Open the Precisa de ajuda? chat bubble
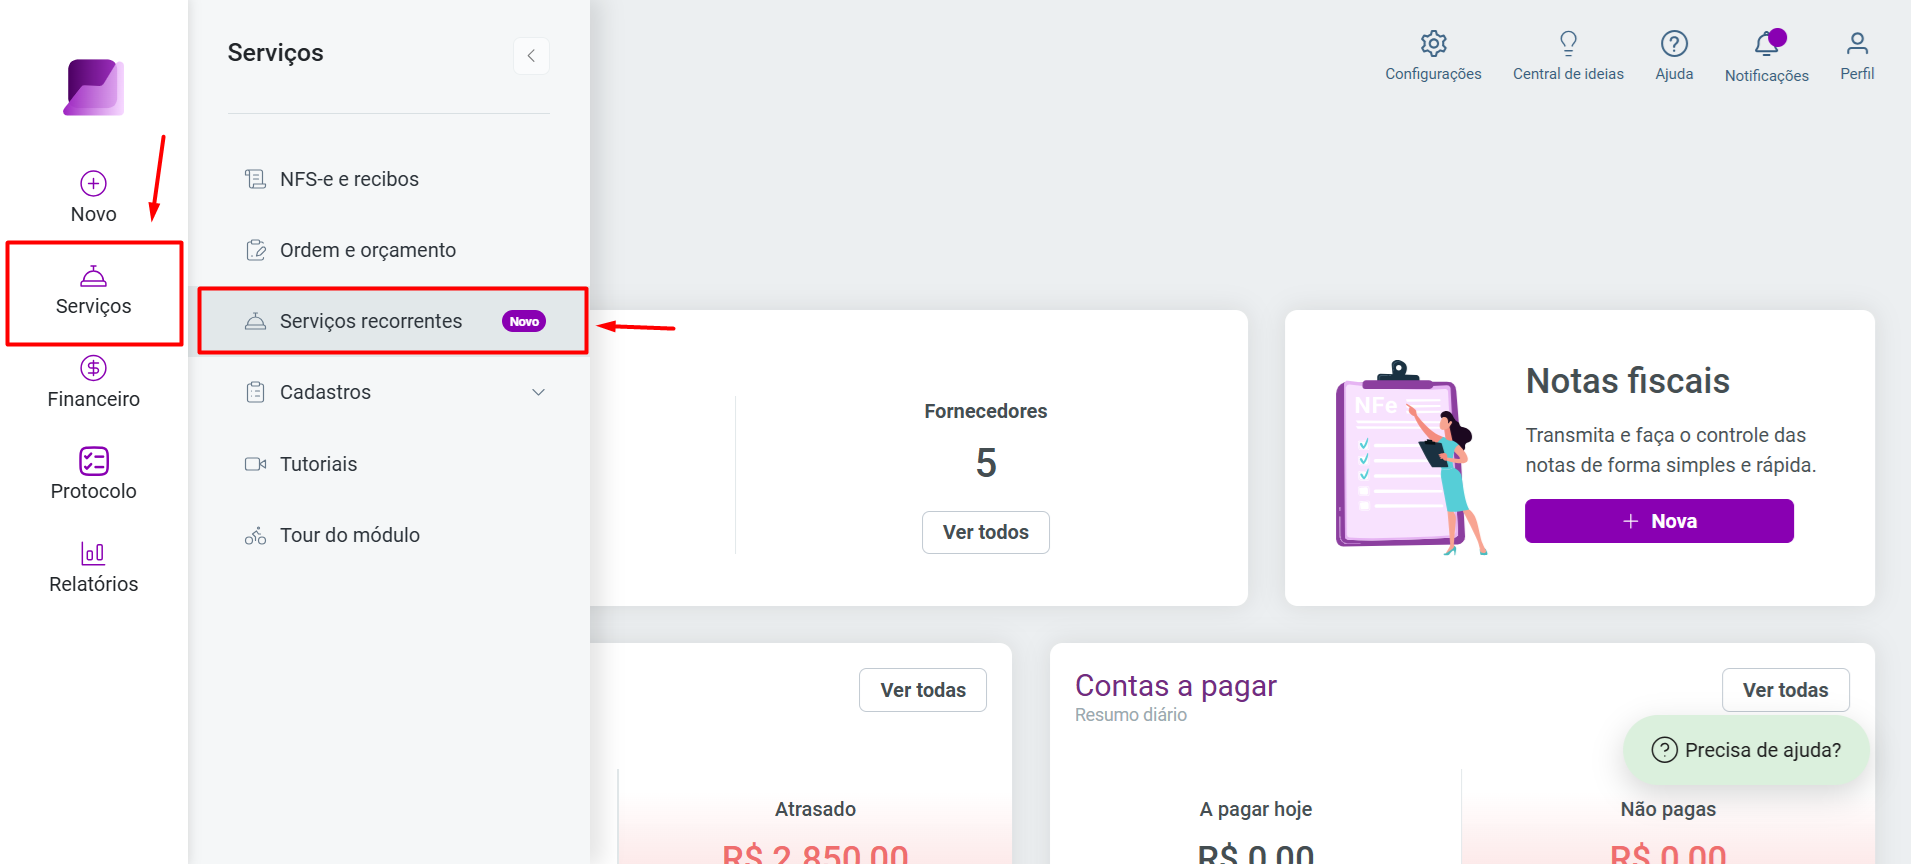The image size is (1911, 864). pyautogui.click(x=1746, y=750)
